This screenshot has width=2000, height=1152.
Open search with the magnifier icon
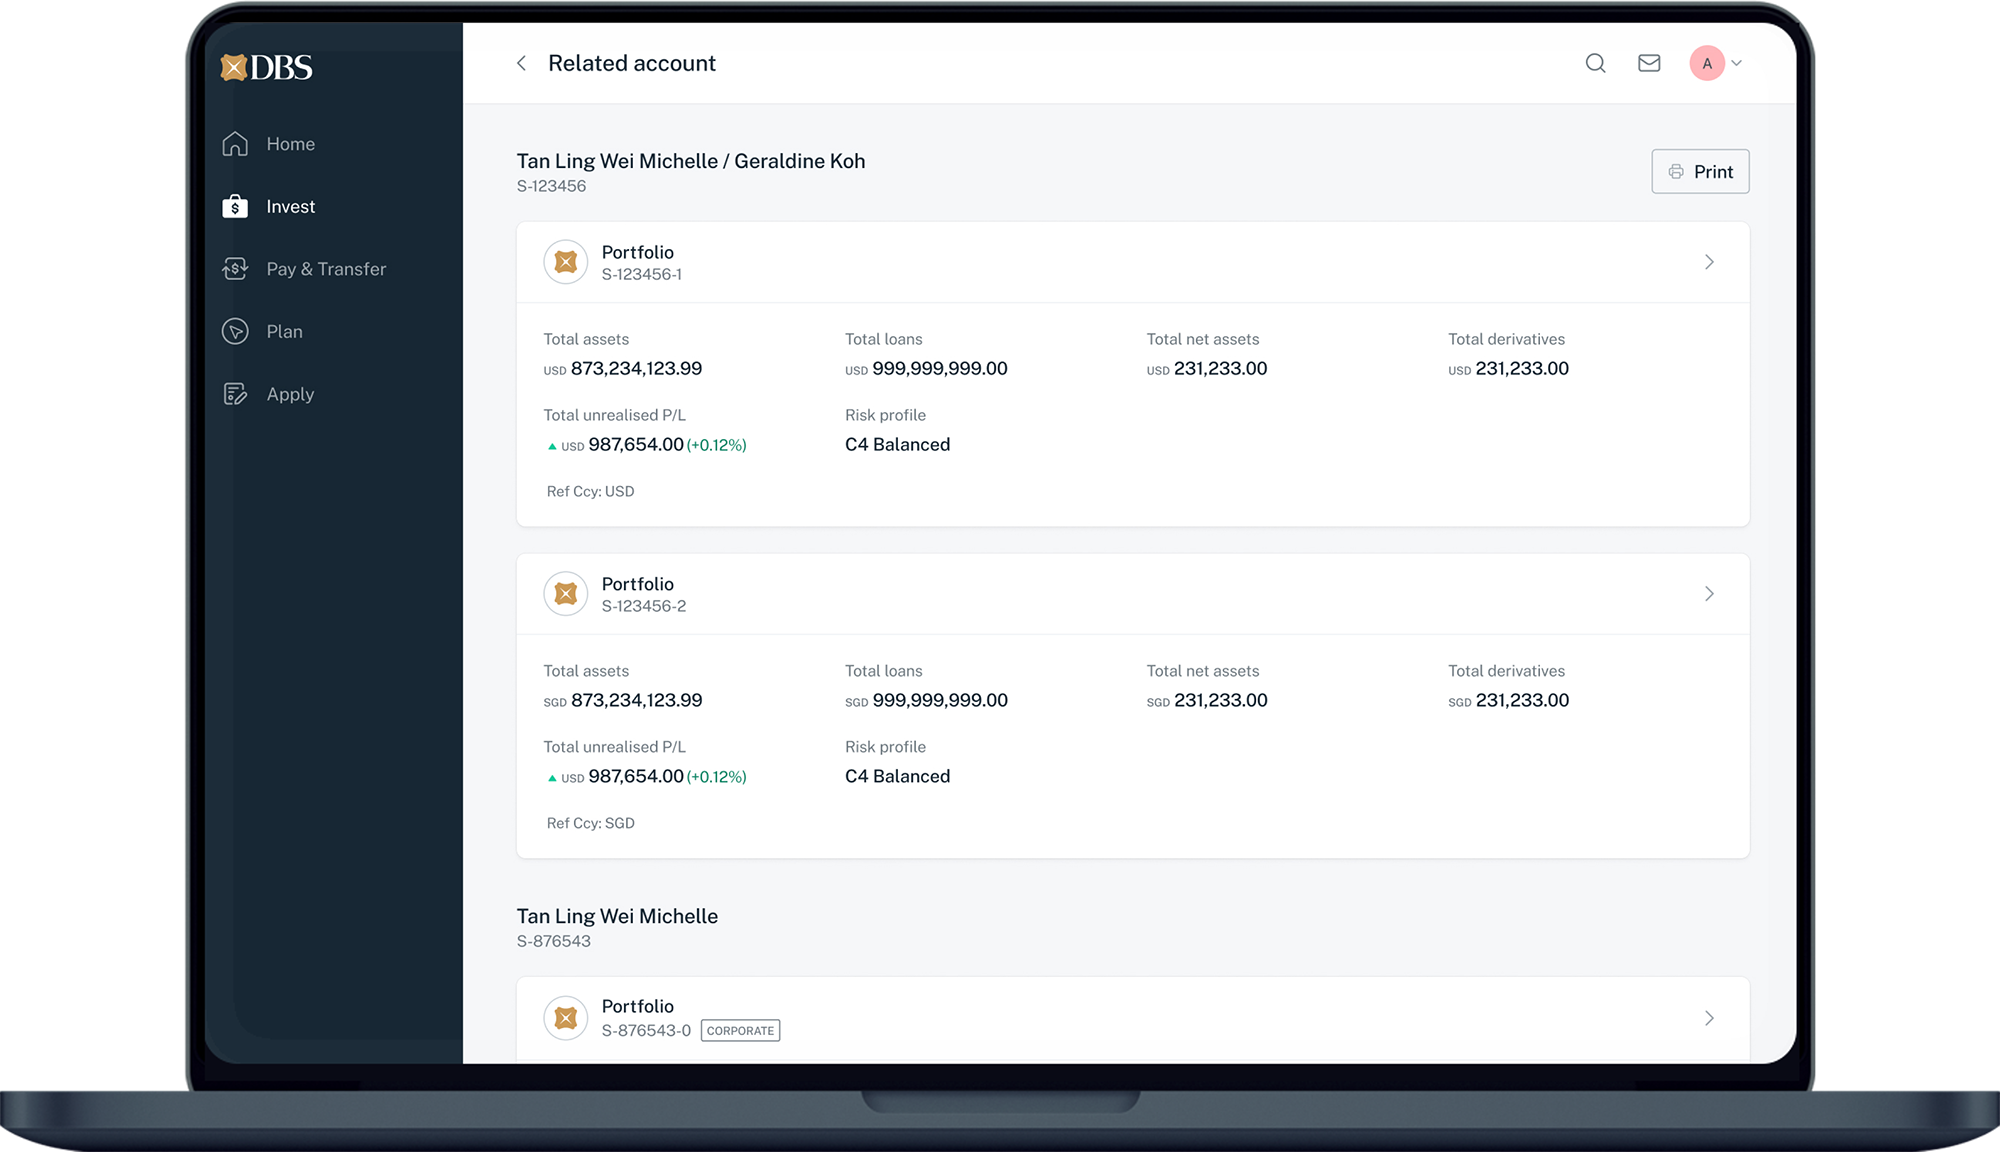pos(1595,63)
